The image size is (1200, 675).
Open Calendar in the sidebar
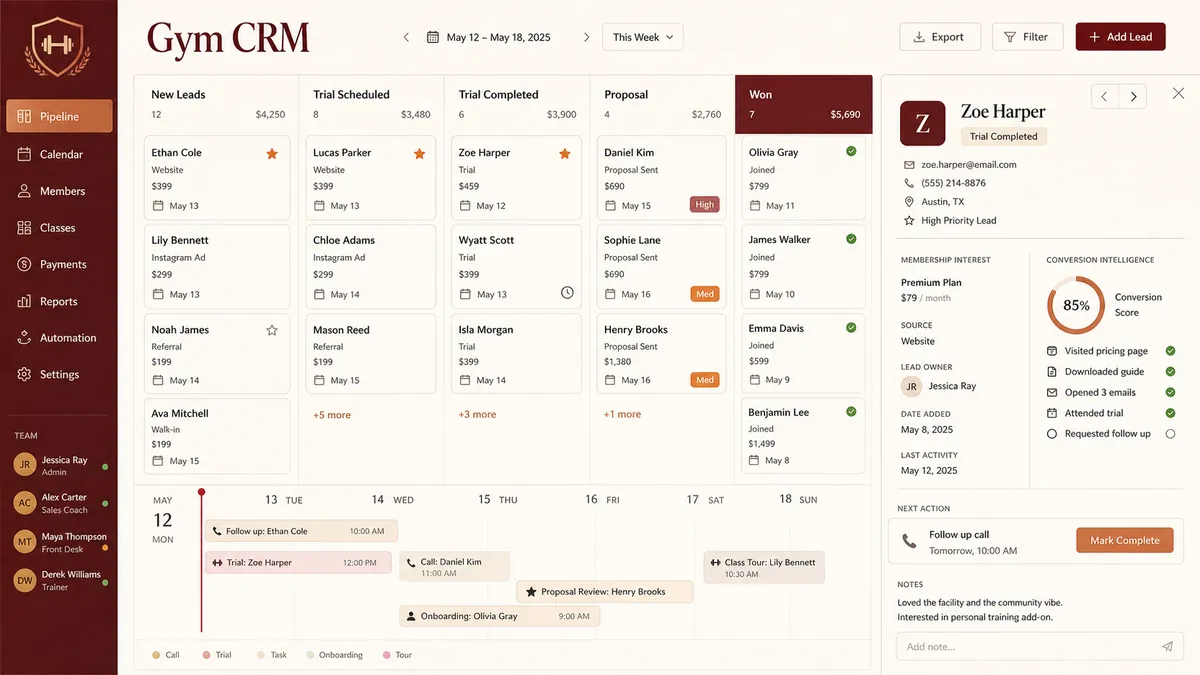[x=59, y=154]
